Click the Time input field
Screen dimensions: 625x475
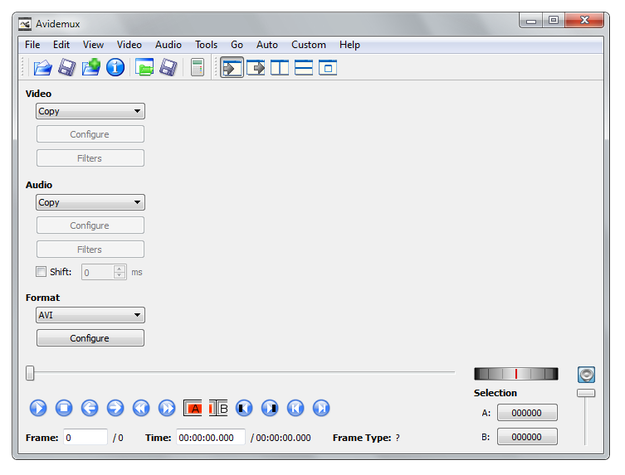tap(211, 438)
